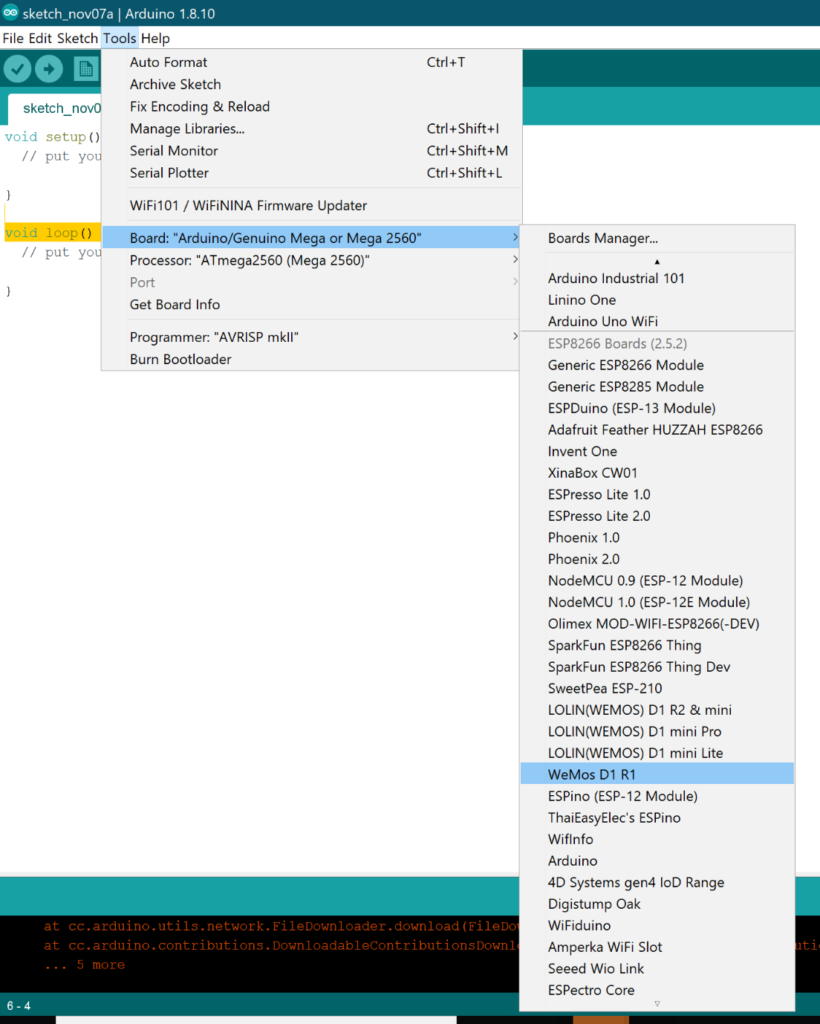Click the up arrow to scroll boards list
Image resolution: width=820 pixels, height=1024 pixels.
(657, 262)
